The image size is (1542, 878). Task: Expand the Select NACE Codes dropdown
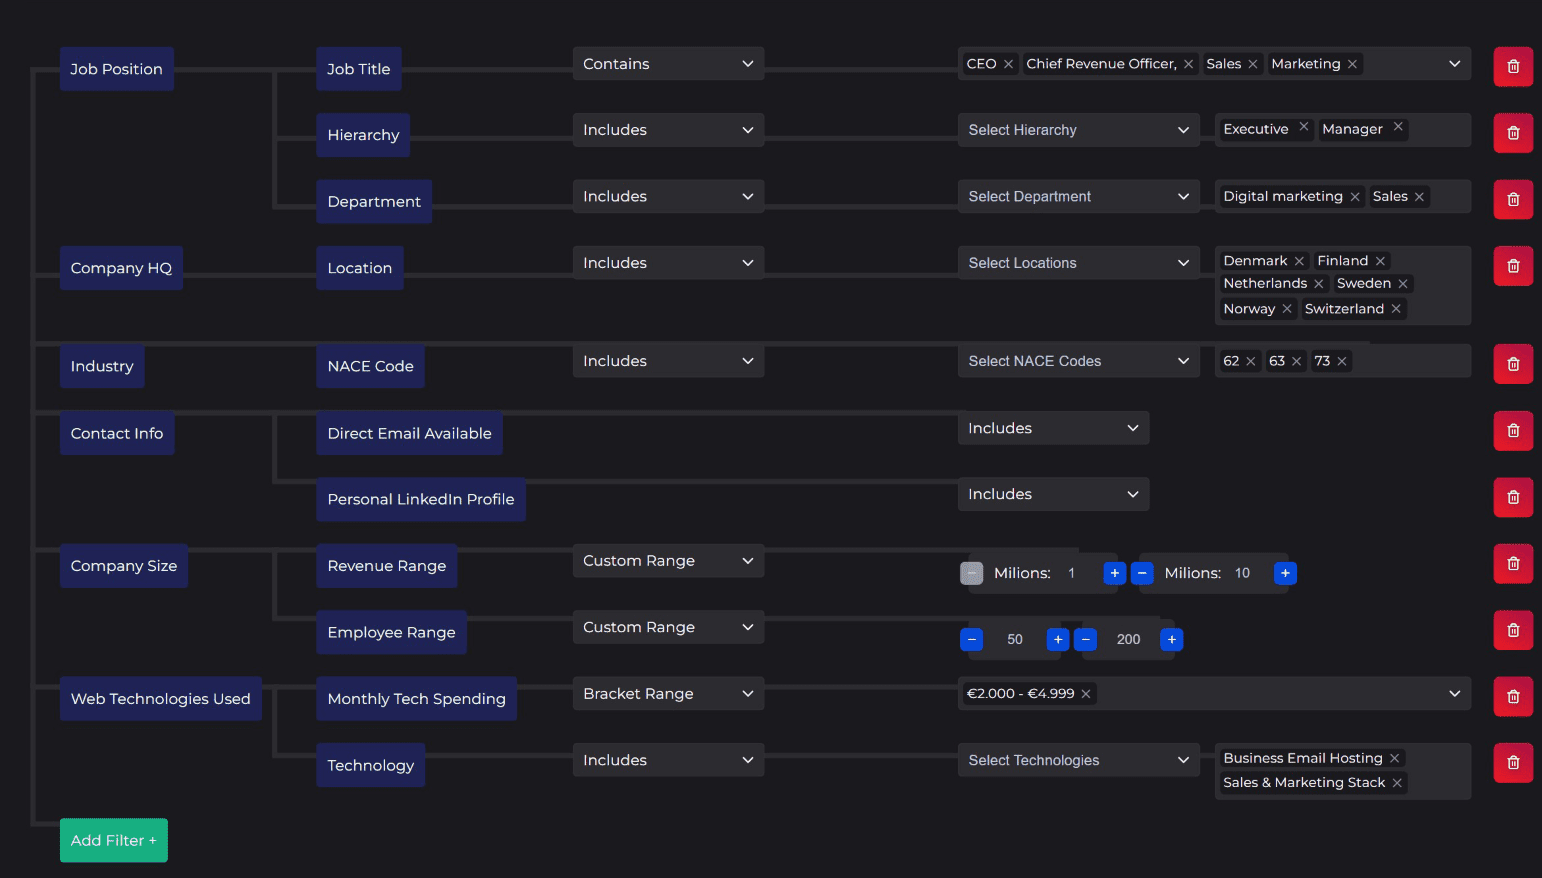point(1077,361)
